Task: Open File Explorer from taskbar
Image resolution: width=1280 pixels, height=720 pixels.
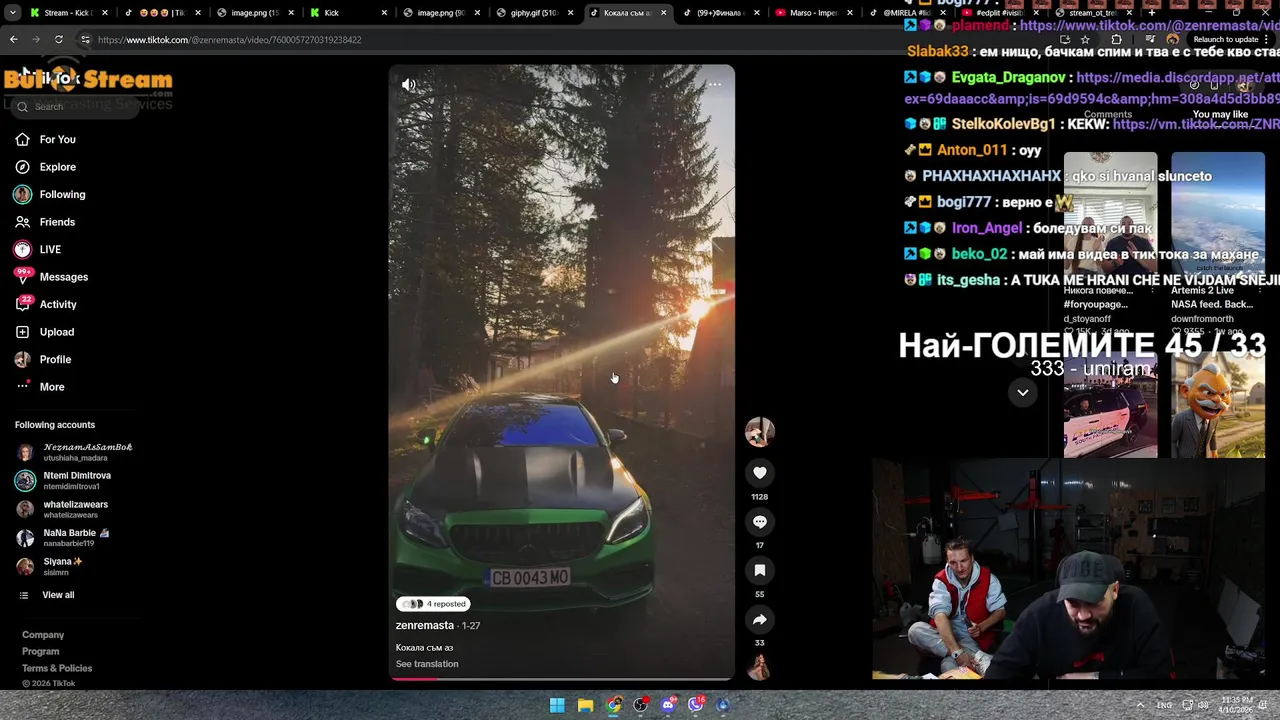Action: pos(585,705)
